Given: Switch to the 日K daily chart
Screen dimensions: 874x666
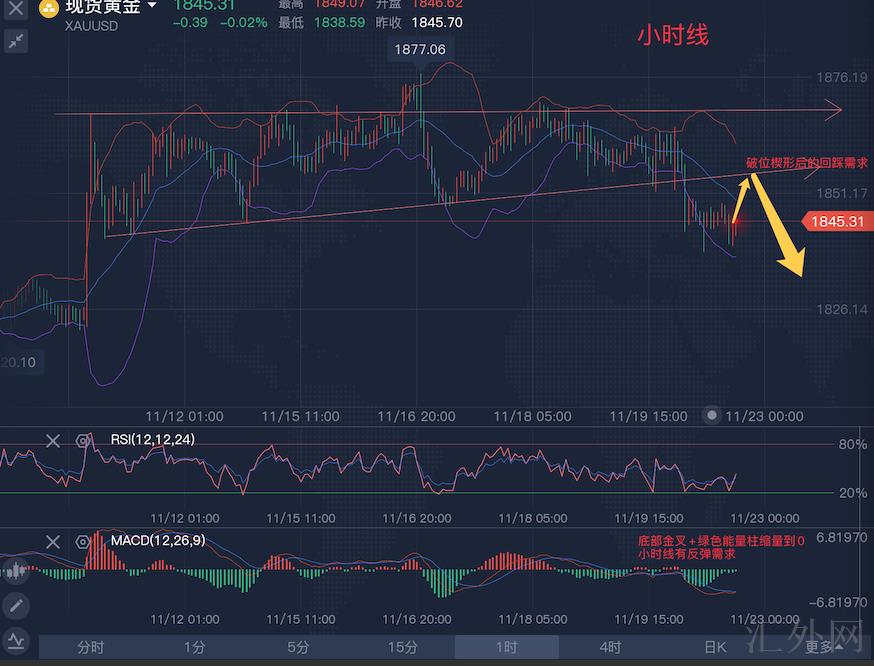Looking at the screenshot, I should tap(714, 647).
